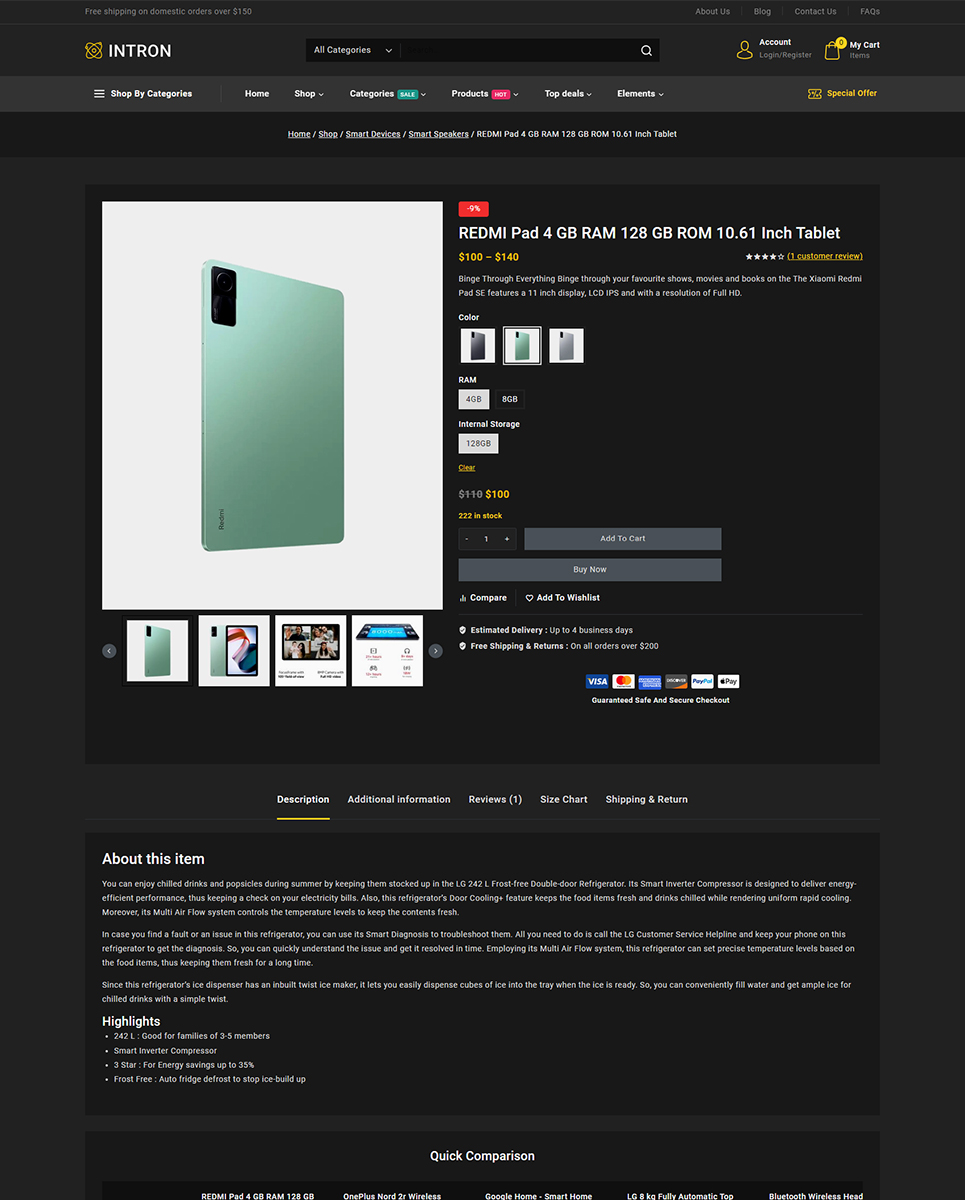965x1200 pixels.
Task: Toggle the 128GB internal storage option
Action: coord(478,443)
